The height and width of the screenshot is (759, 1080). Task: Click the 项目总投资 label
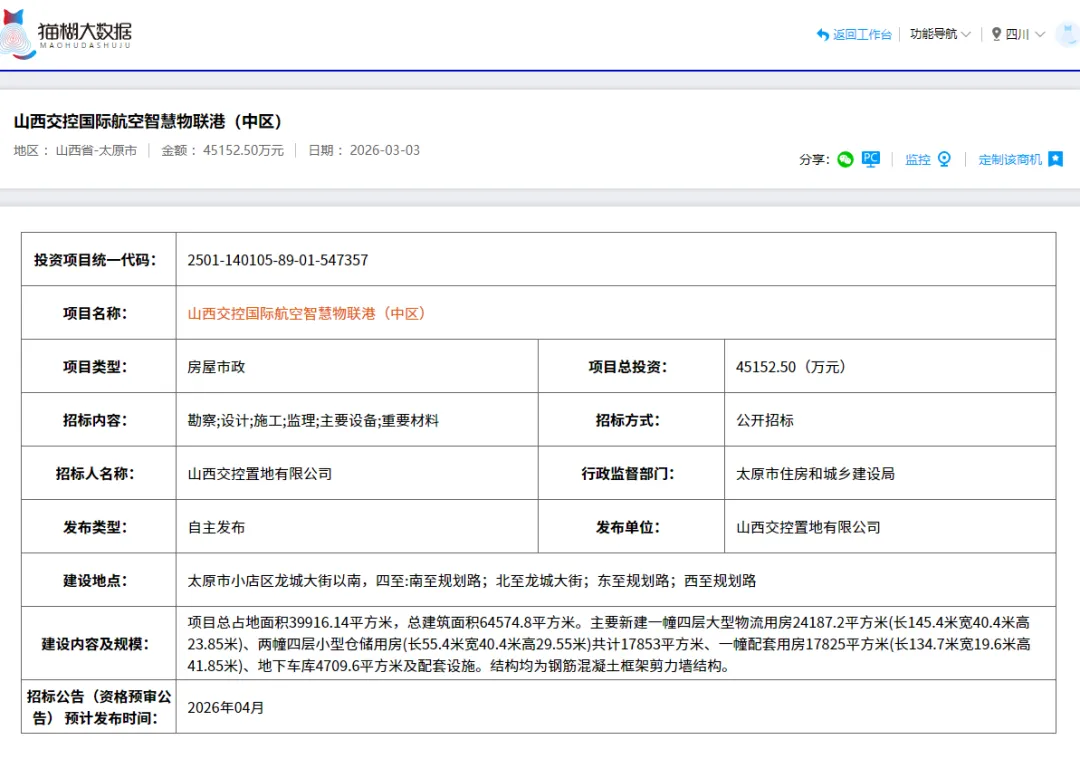(627, 367)
